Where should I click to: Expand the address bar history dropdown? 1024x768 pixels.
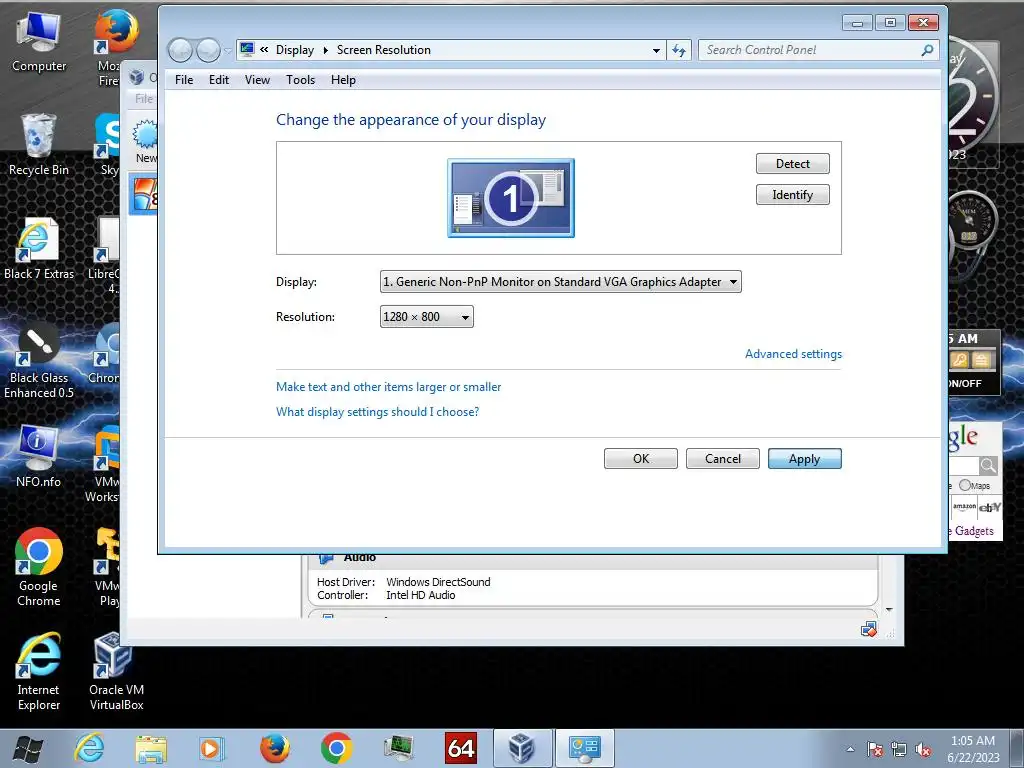point(656,50)
